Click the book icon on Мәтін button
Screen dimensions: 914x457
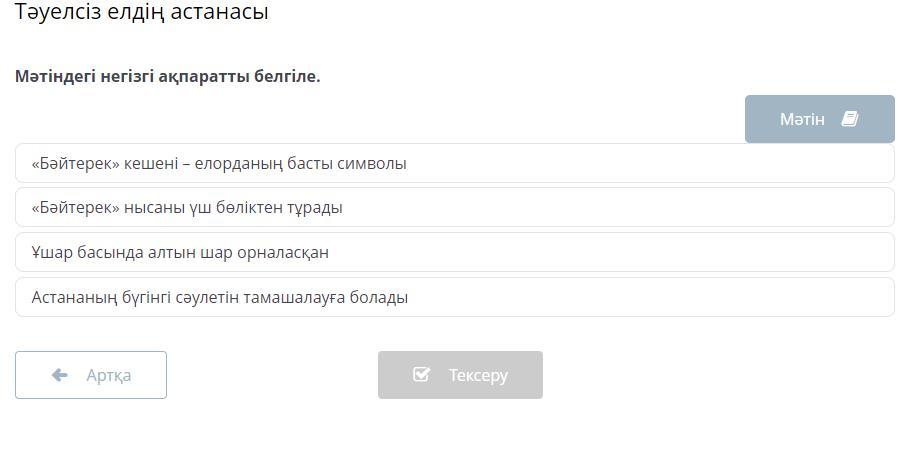pos(850,119)
